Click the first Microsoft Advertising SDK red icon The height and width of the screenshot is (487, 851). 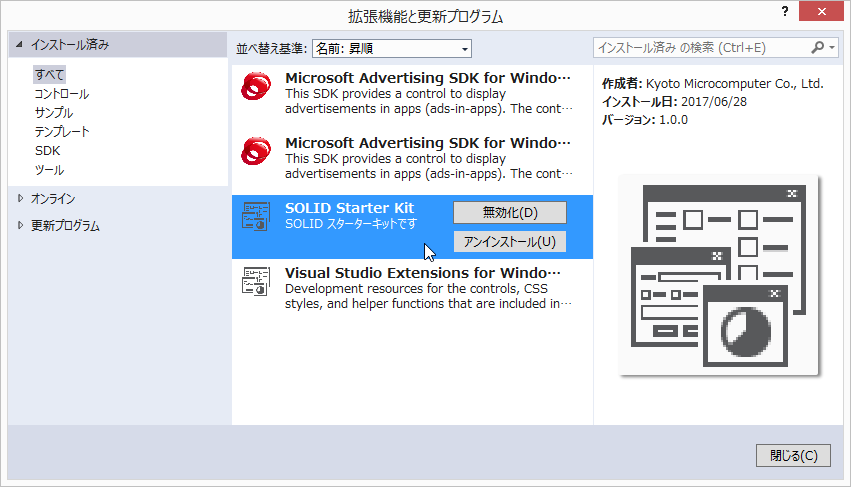[x=257, y=88]
